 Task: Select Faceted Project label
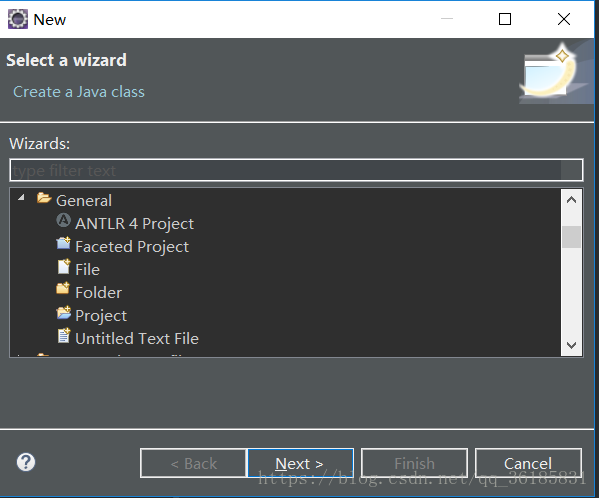point(132,247)
